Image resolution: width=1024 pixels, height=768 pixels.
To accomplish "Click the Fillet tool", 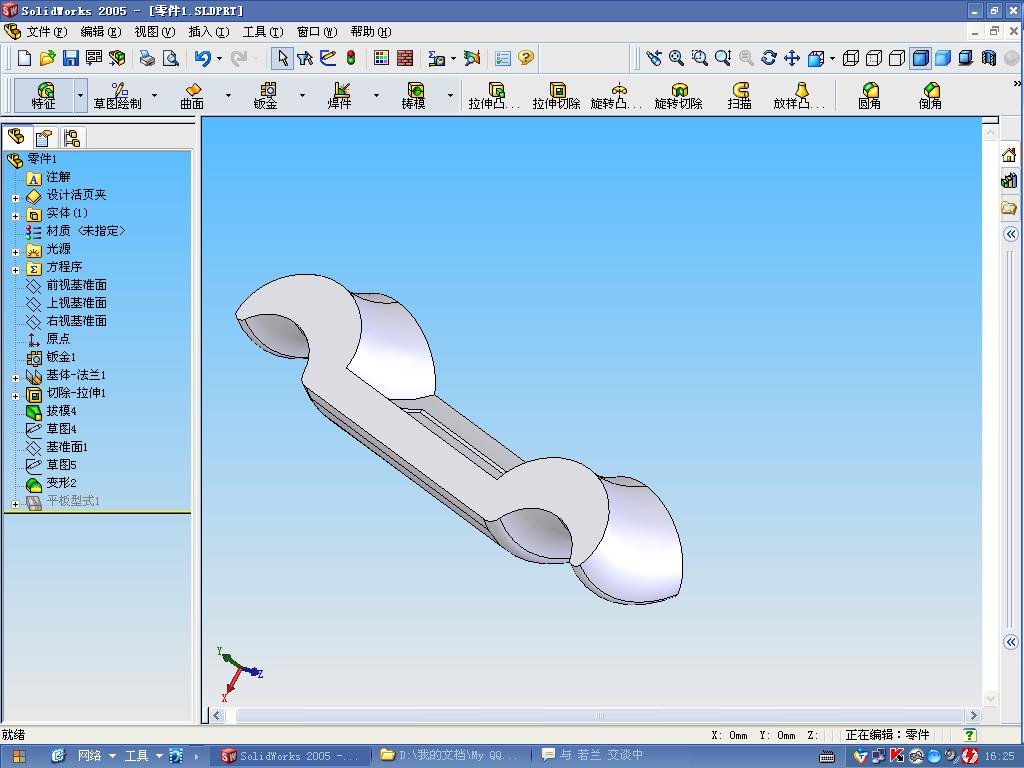I will tap(869, 95).
